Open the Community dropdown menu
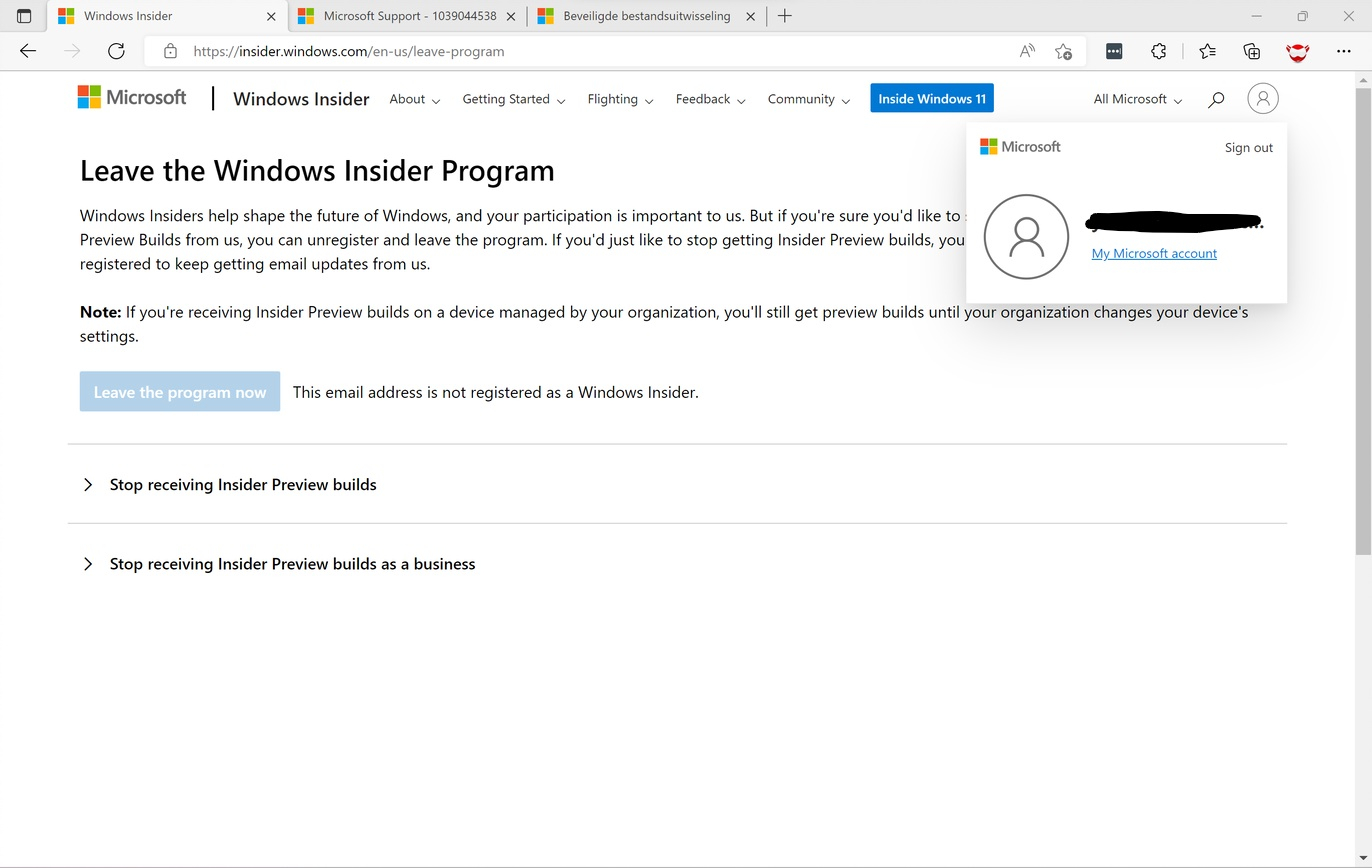Screen dimensions: 1372x868 coord(809,99)
